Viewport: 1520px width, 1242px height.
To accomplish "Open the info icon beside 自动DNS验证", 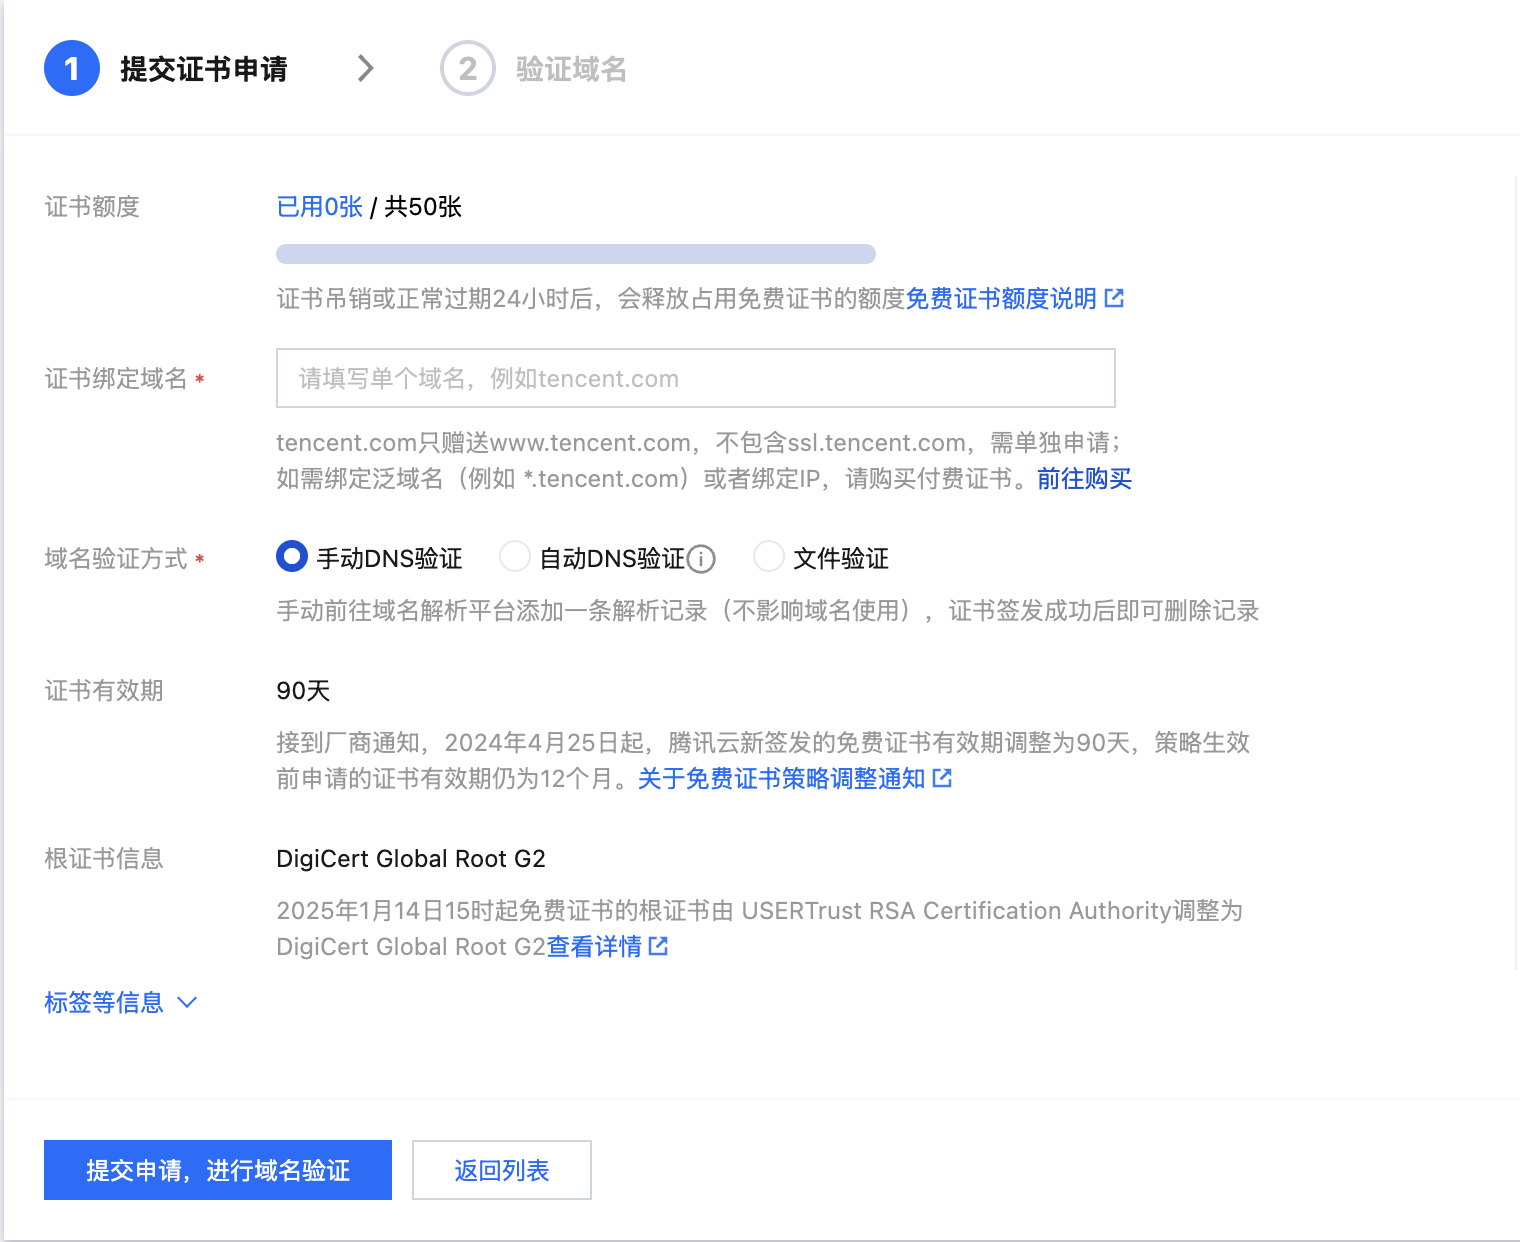I will [702, 559].
